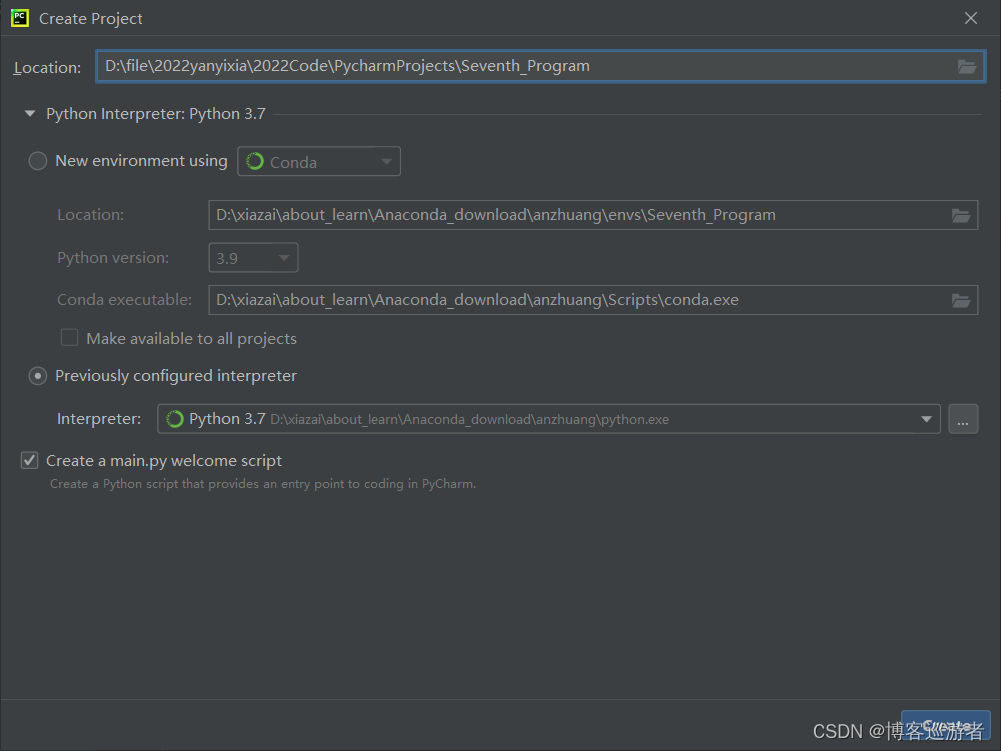This screenshot has height=751, width=1001.
Task: Select New environment using radio button
Action: (38, 161)
